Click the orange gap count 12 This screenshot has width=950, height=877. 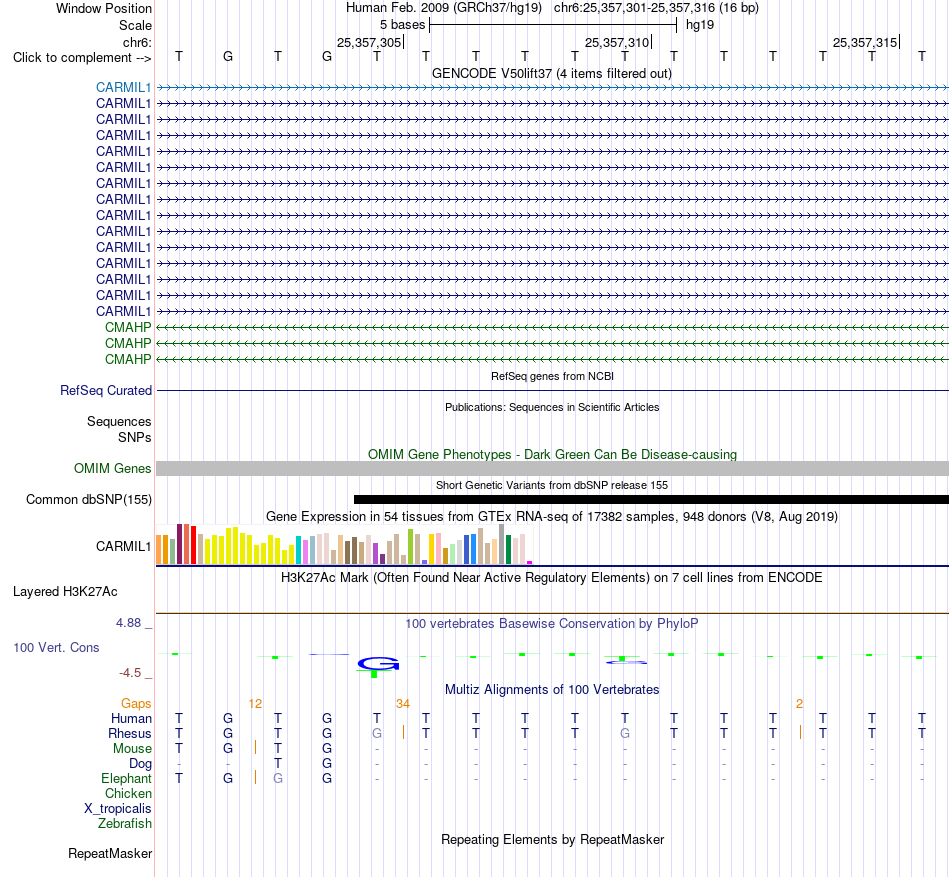click(255, 704)
